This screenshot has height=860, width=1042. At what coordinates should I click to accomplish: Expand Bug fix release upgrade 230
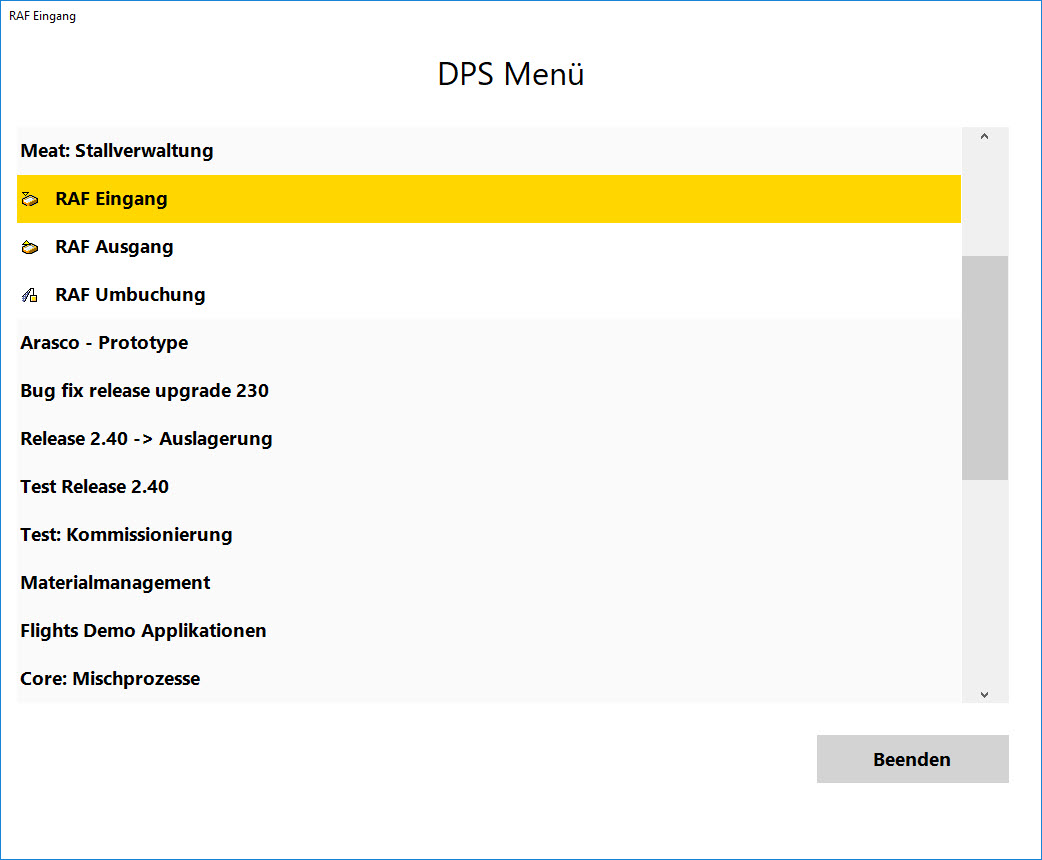144,391
